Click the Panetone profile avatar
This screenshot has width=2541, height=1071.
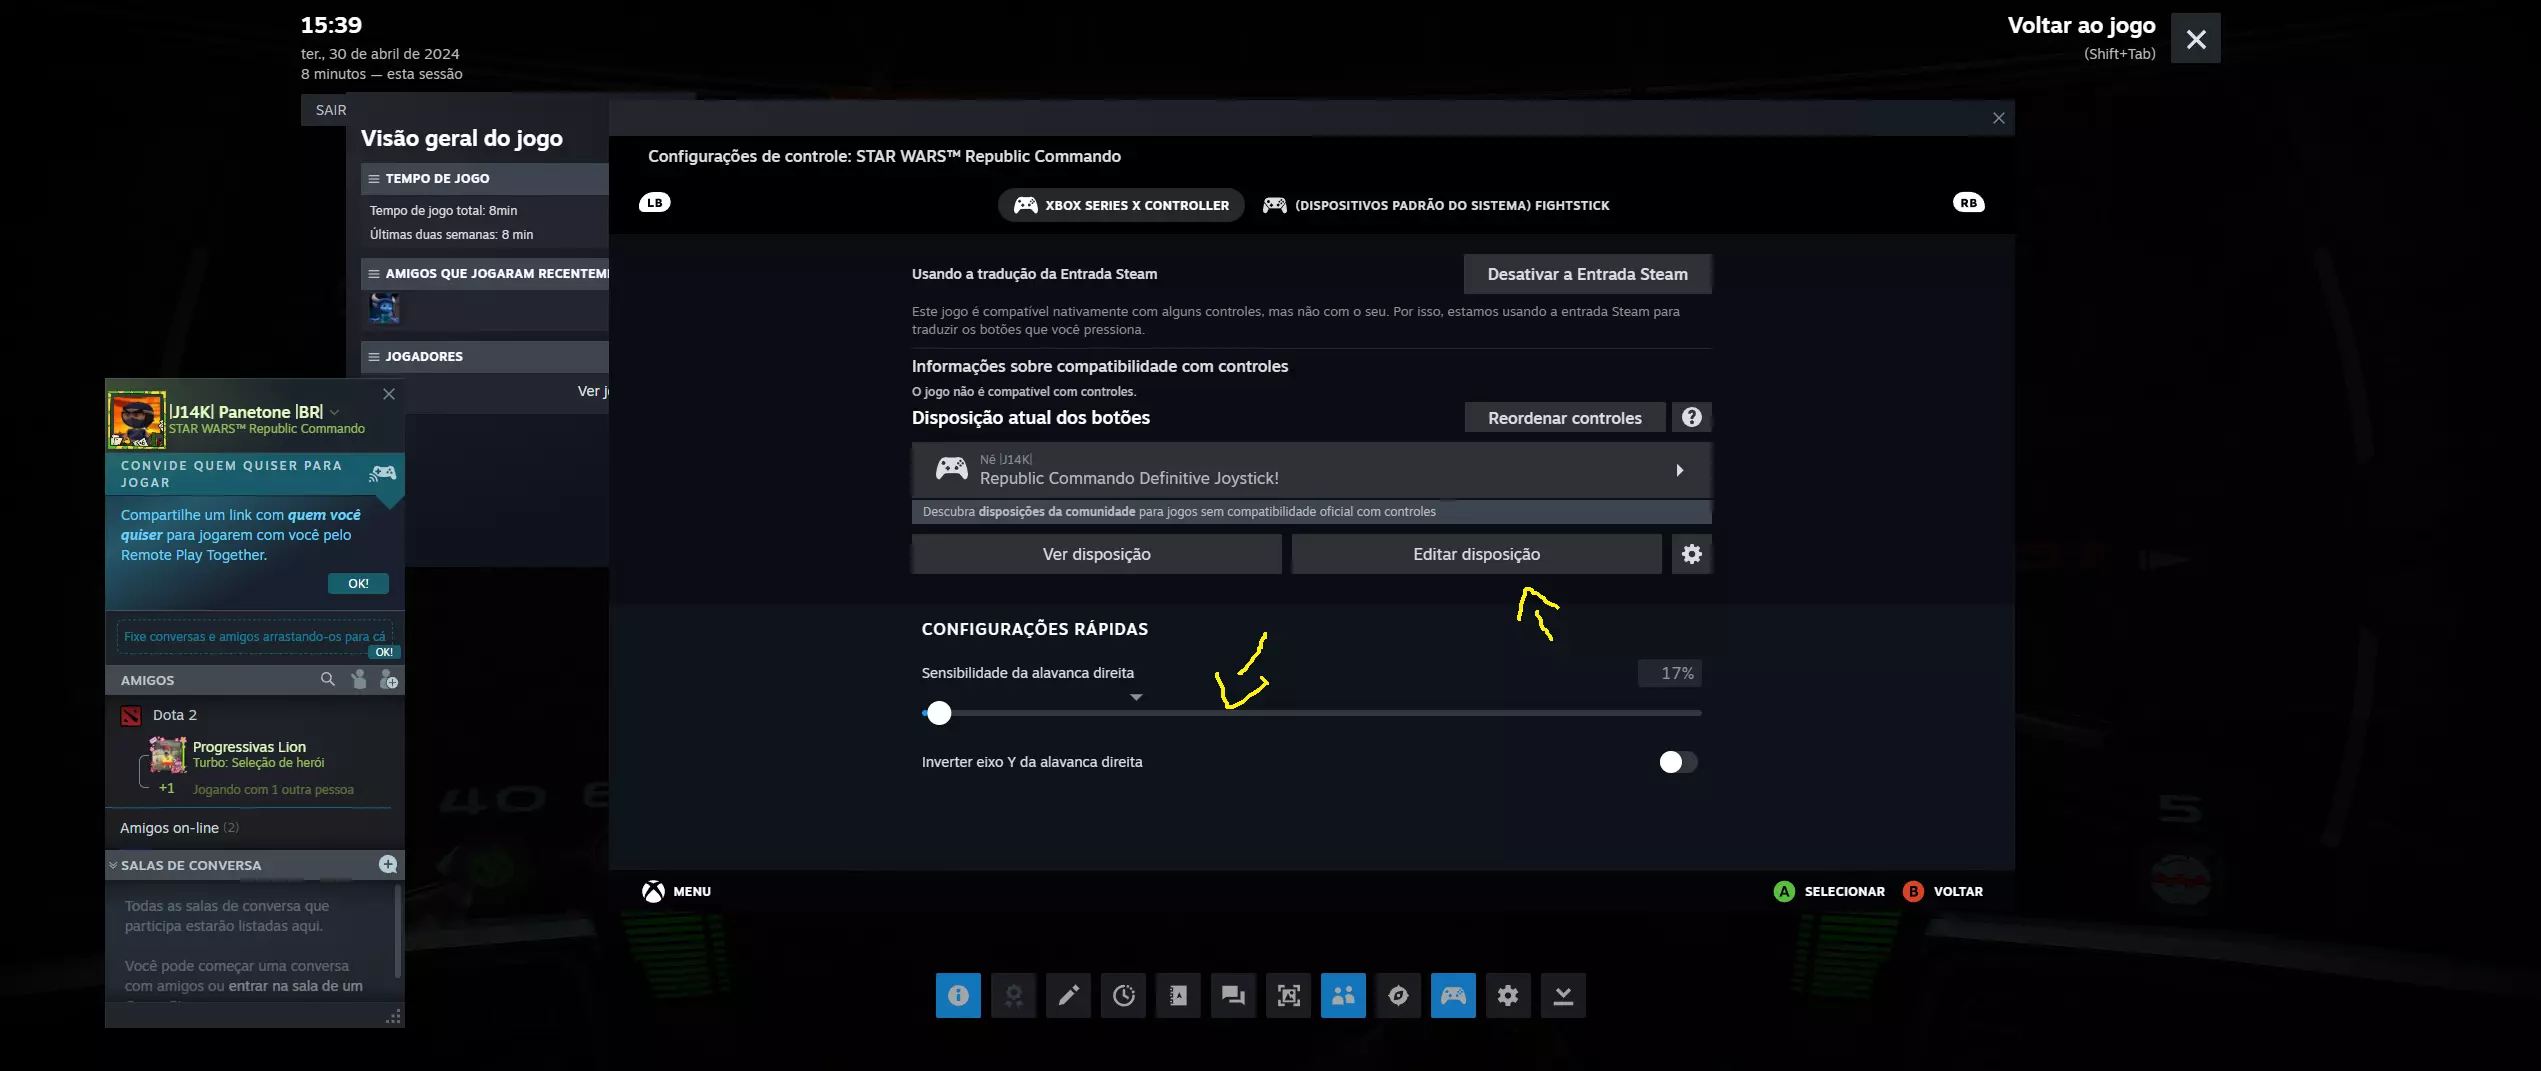[137, 420]
